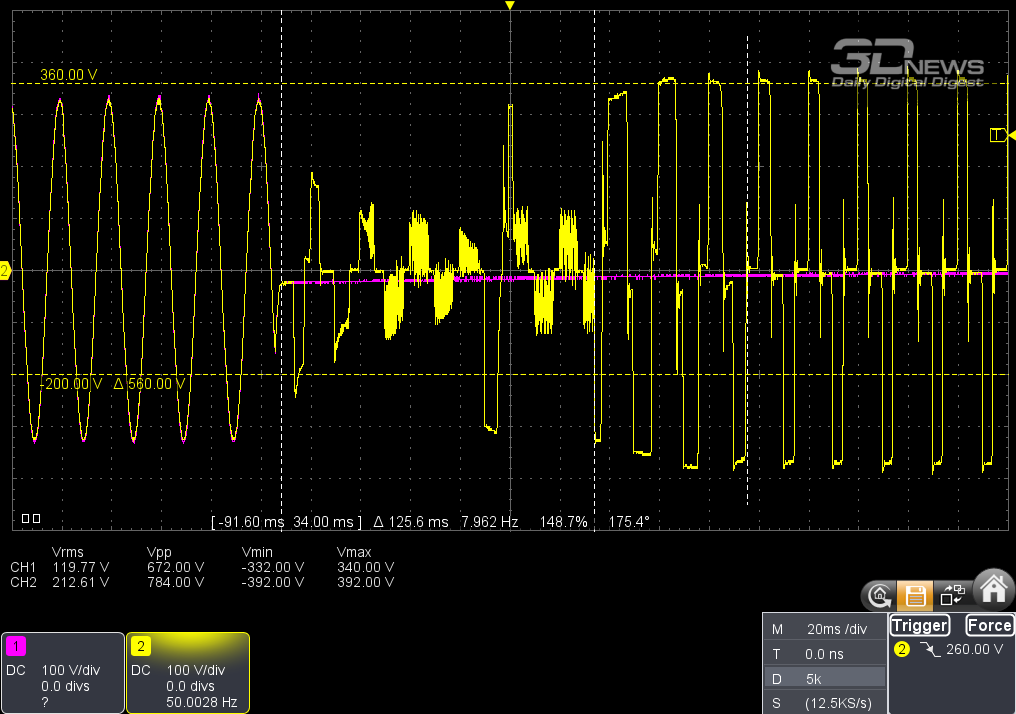Viewport: 1016px width, 714px height.
Task: Click the -200.00 V lower cursor label
Action: (71, 384)
